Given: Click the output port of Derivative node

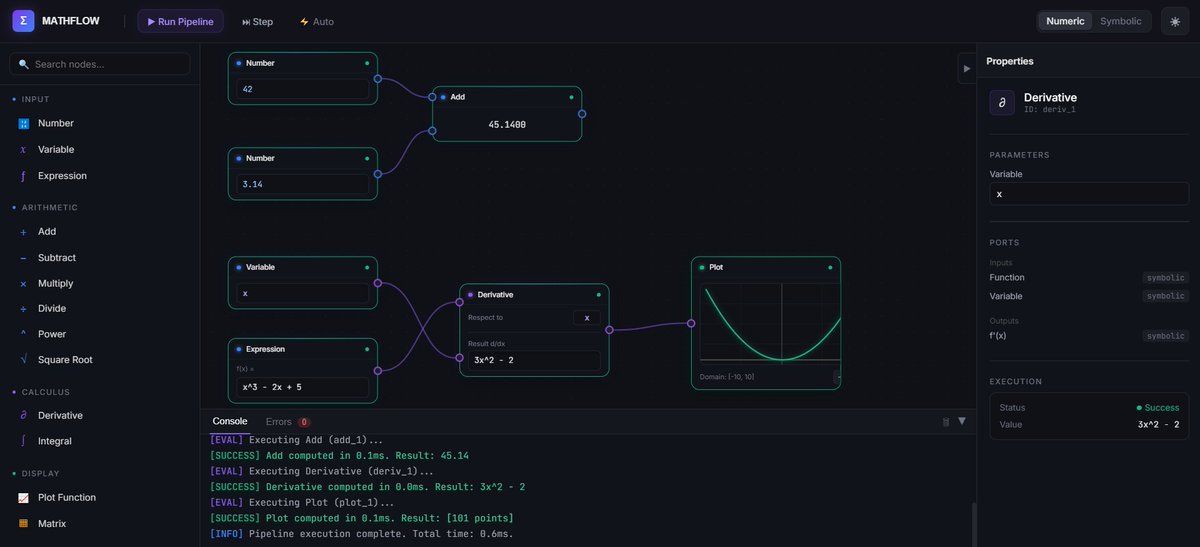Looking at the screenshot, I should [x=609, y=329].
